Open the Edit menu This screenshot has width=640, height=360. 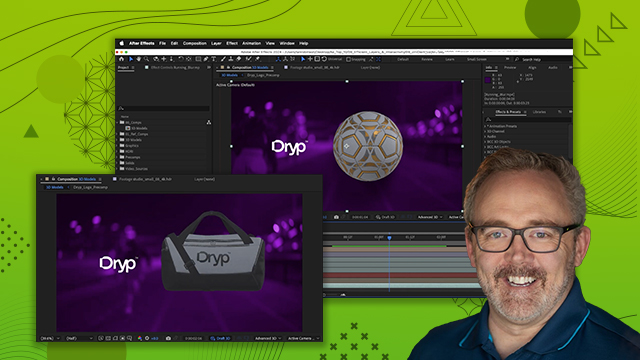pyautogui.click(x=174, y=43)
